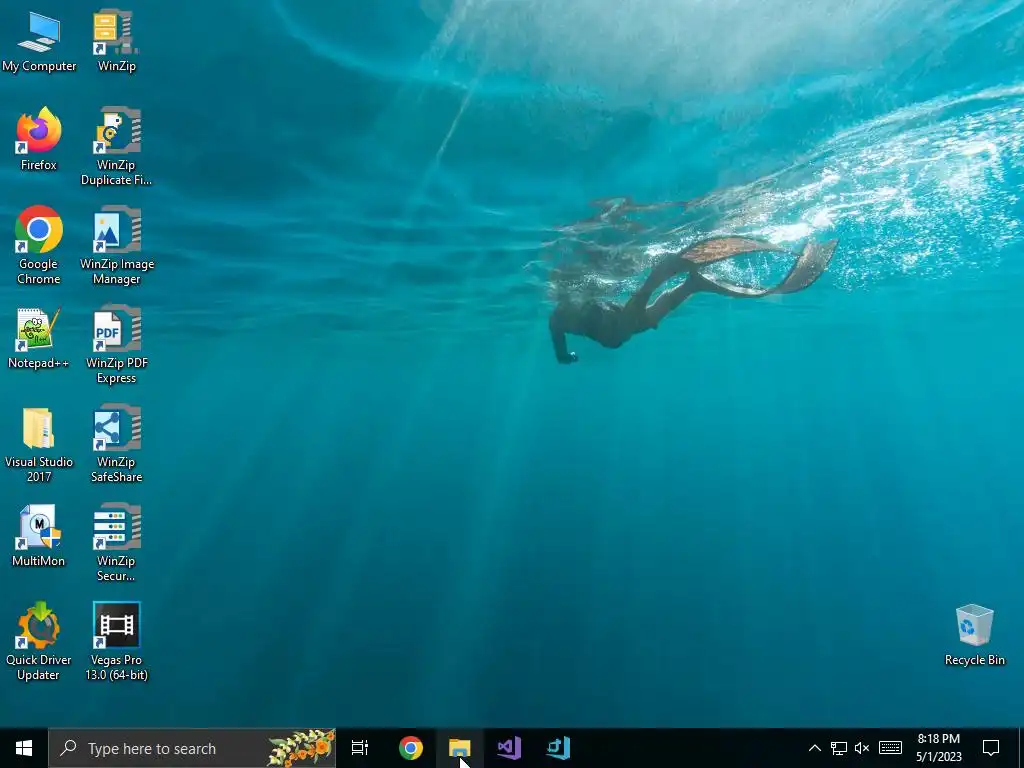1024x768 pixels.
Task: Select the My Computer desktop icon
Action: coord(39,40)
